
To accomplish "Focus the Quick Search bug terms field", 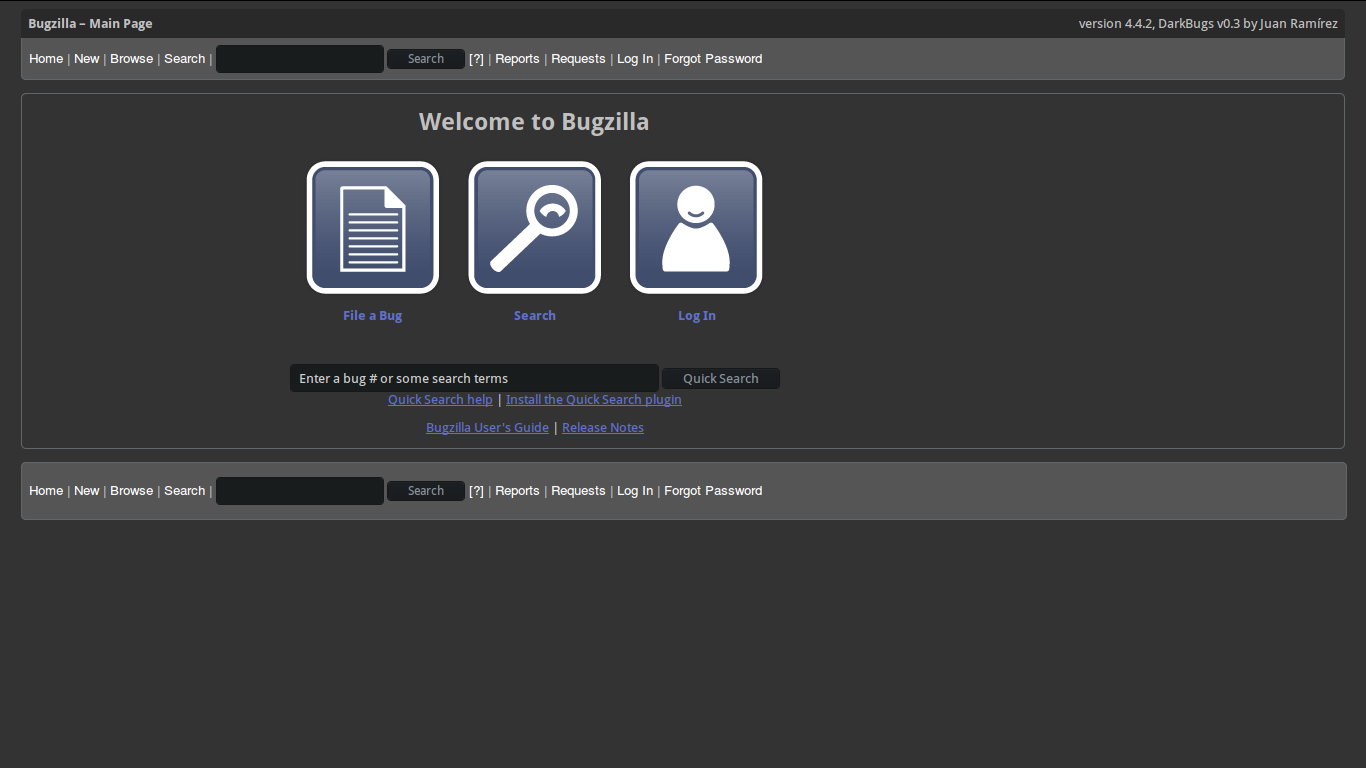I will [474, 378].
